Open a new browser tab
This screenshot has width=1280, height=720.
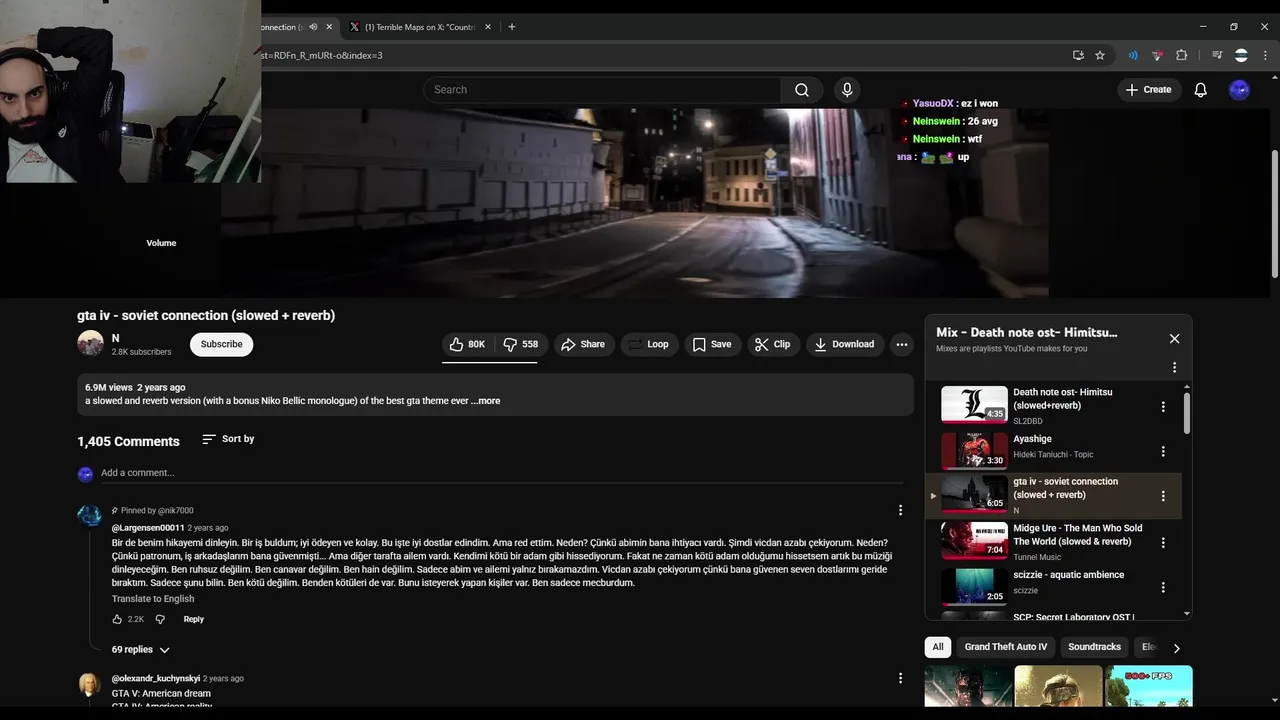(512, 27)
